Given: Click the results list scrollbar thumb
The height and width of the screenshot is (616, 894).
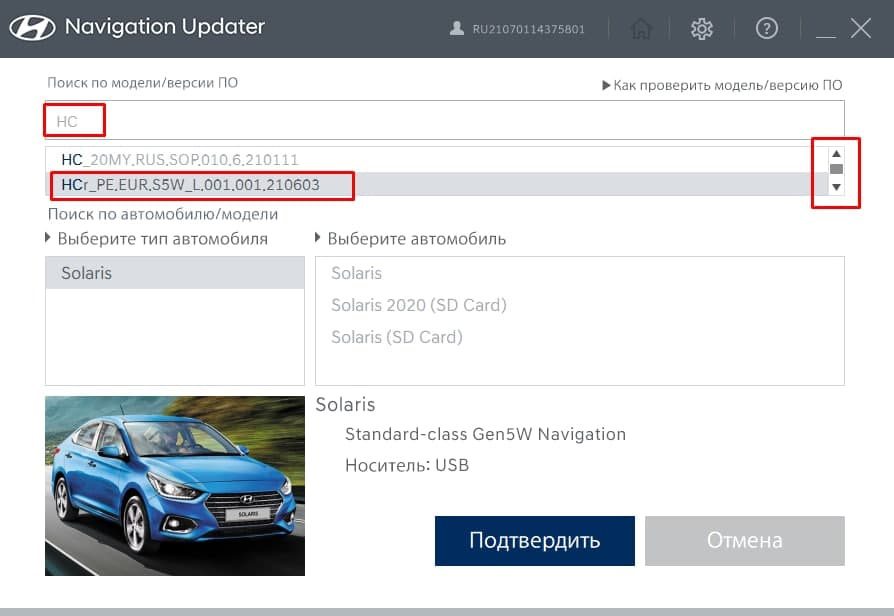Looking at the screenshot, I should point(836,169).
